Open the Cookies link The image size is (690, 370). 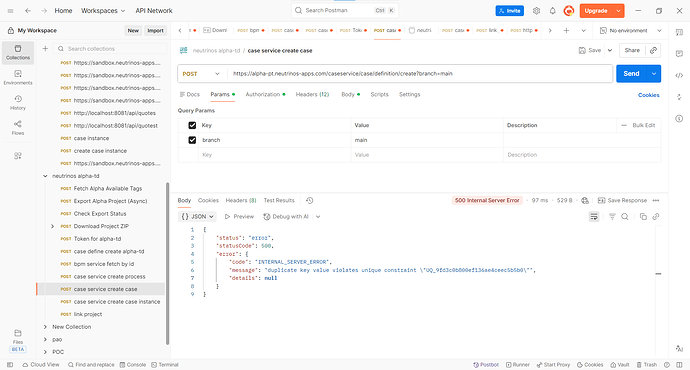pos(649,95)
